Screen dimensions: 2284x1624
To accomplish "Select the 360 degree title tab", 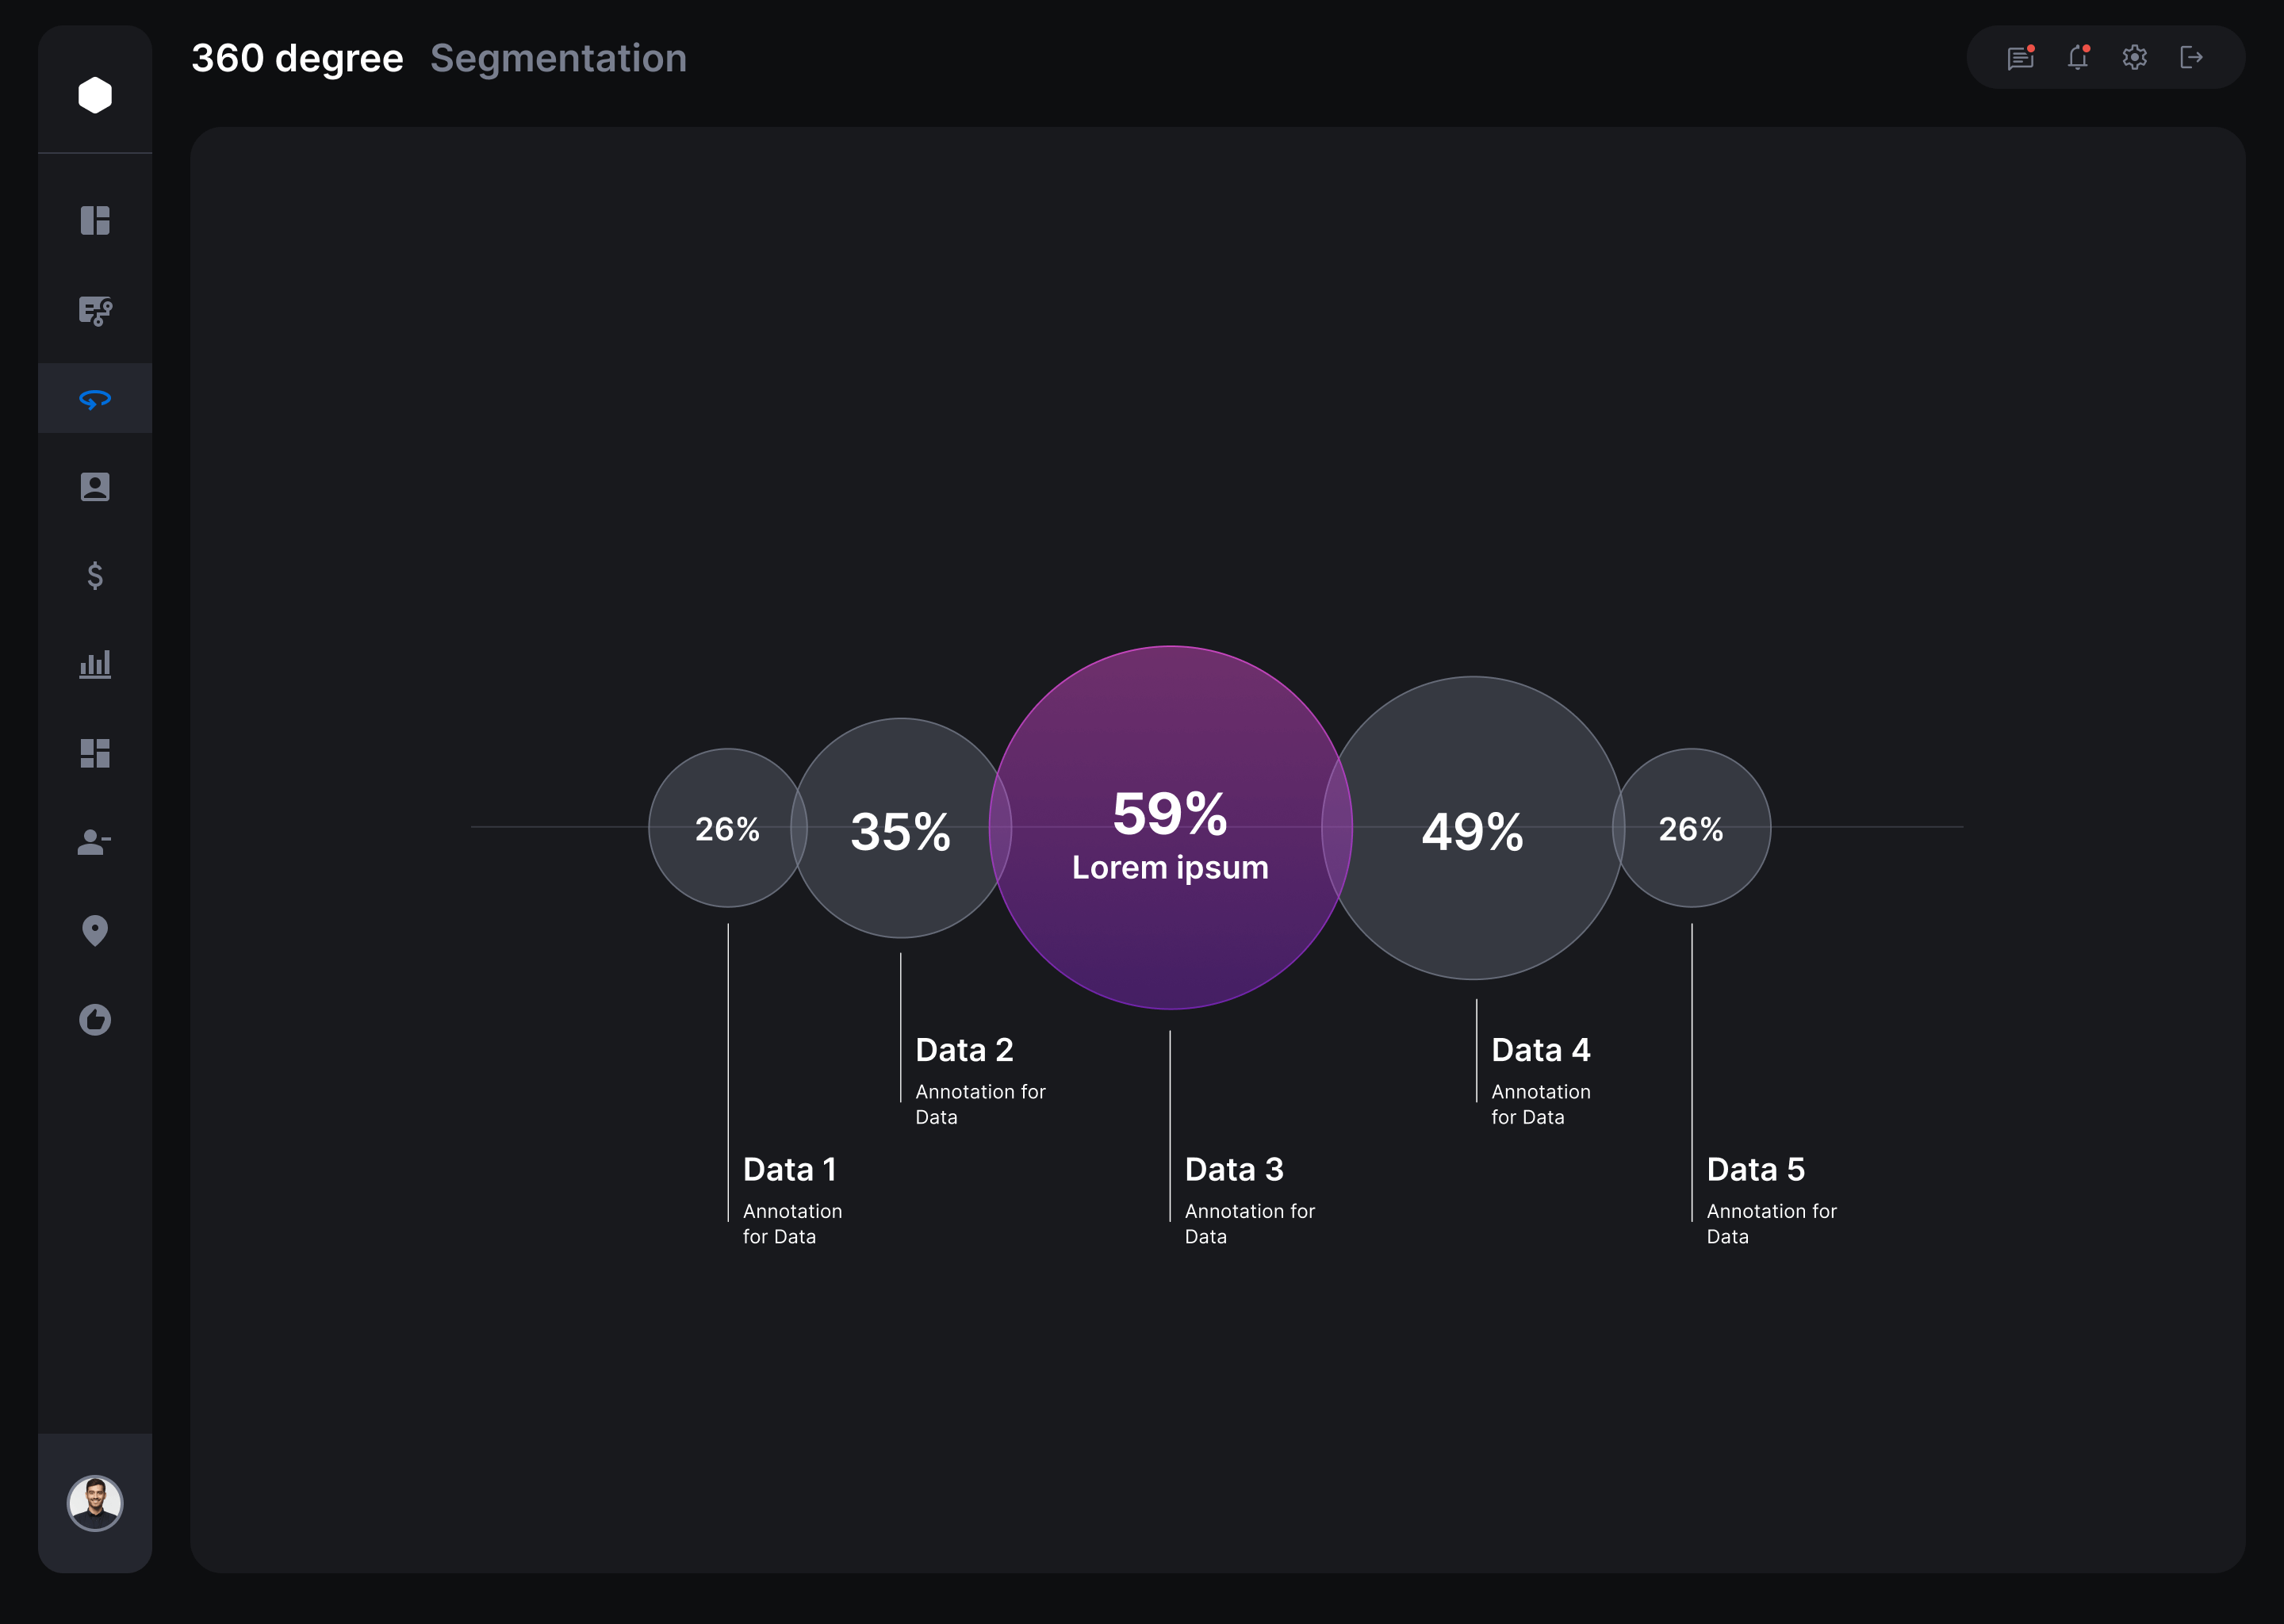I will [x=297, y=58].
